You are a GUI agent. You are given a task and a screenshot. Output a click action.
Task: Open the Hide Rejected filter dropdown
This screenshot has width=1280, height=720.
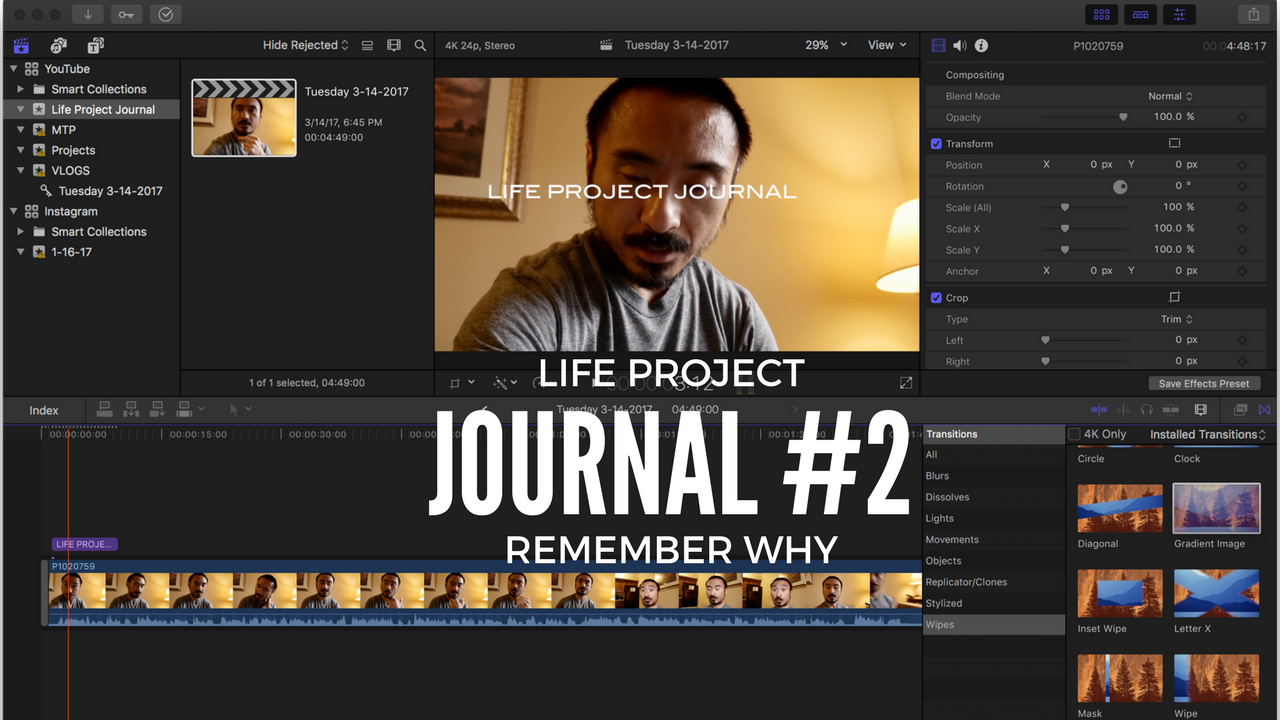point(305,45)
